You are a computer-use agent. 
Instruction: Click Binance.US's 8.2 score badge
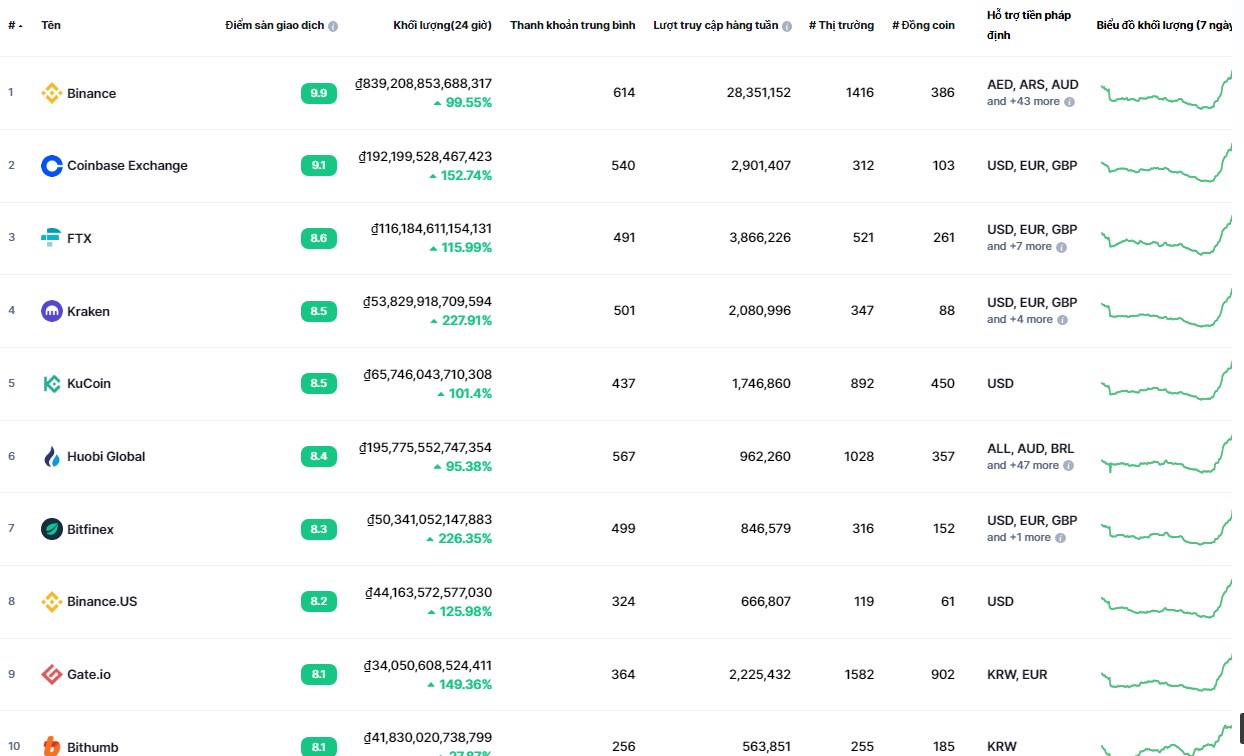tap(319, 601)
